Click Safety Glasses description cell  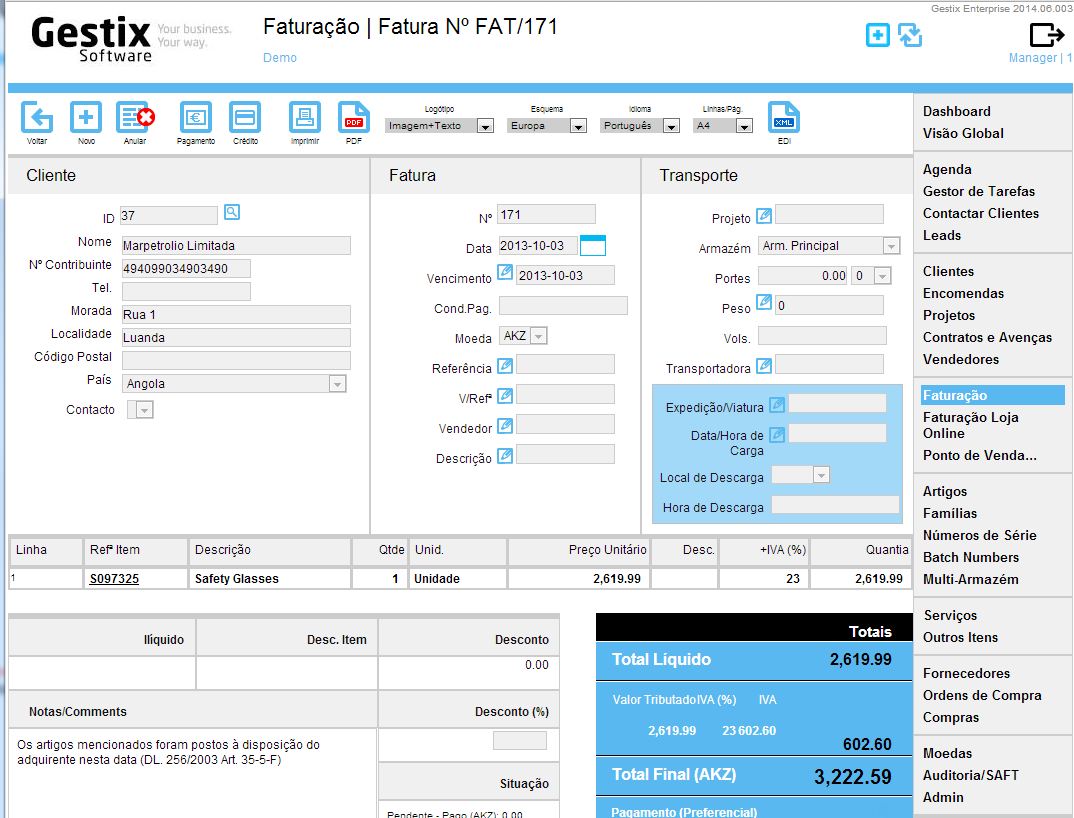(270, 579)
